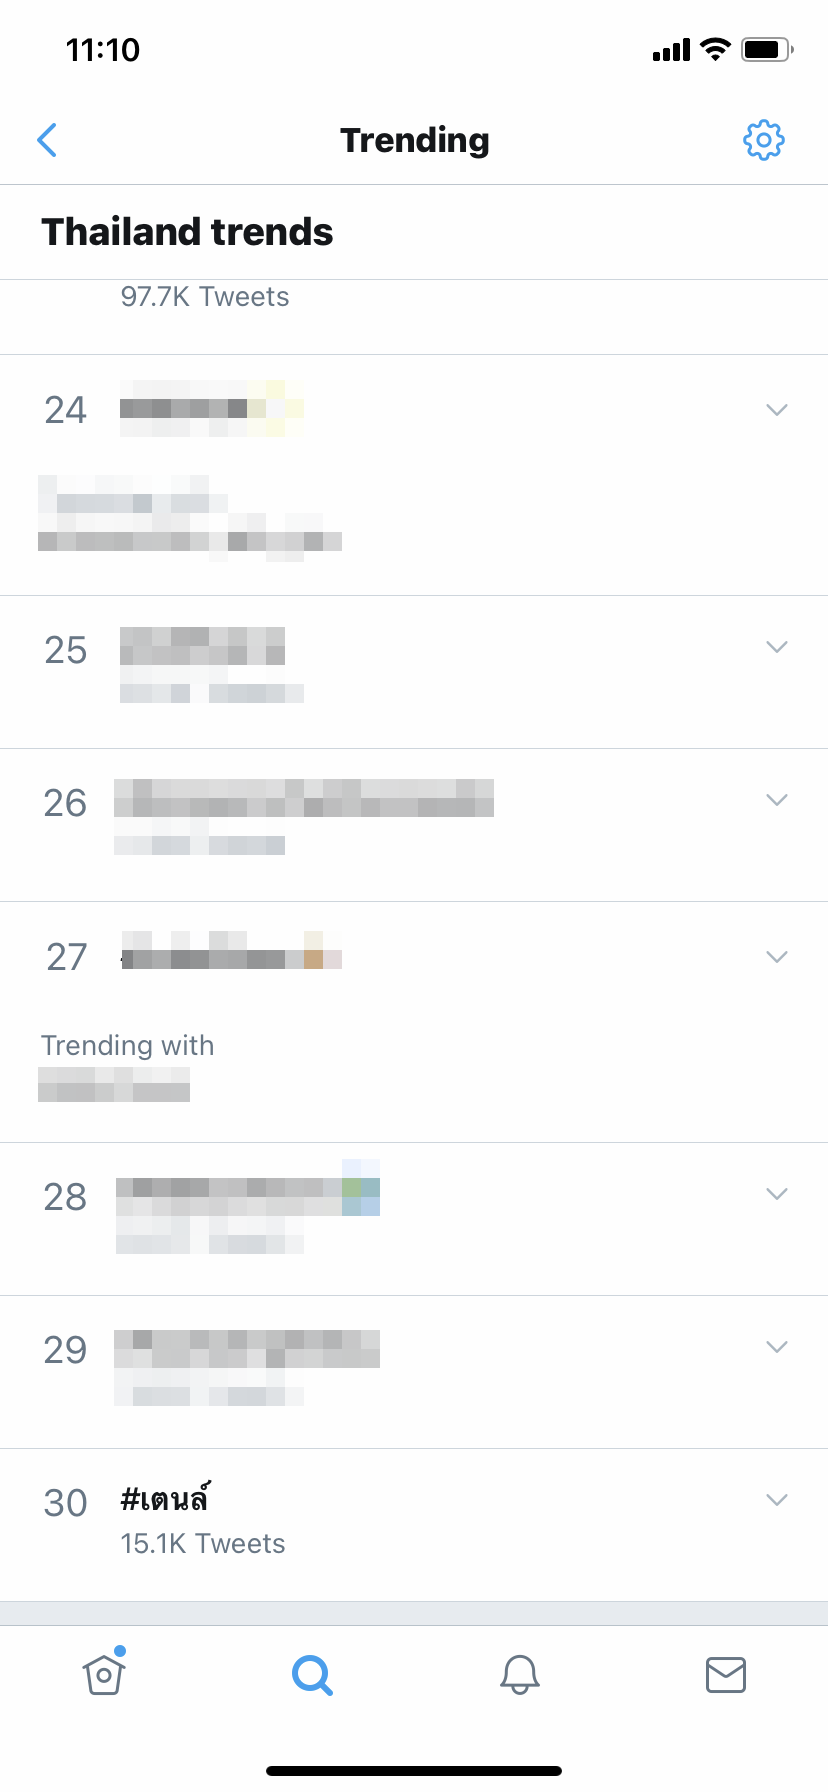The height and width of the screenshot is (1792, 828).
Task: Open trends settings gear icon
Action: coord(763,140)
